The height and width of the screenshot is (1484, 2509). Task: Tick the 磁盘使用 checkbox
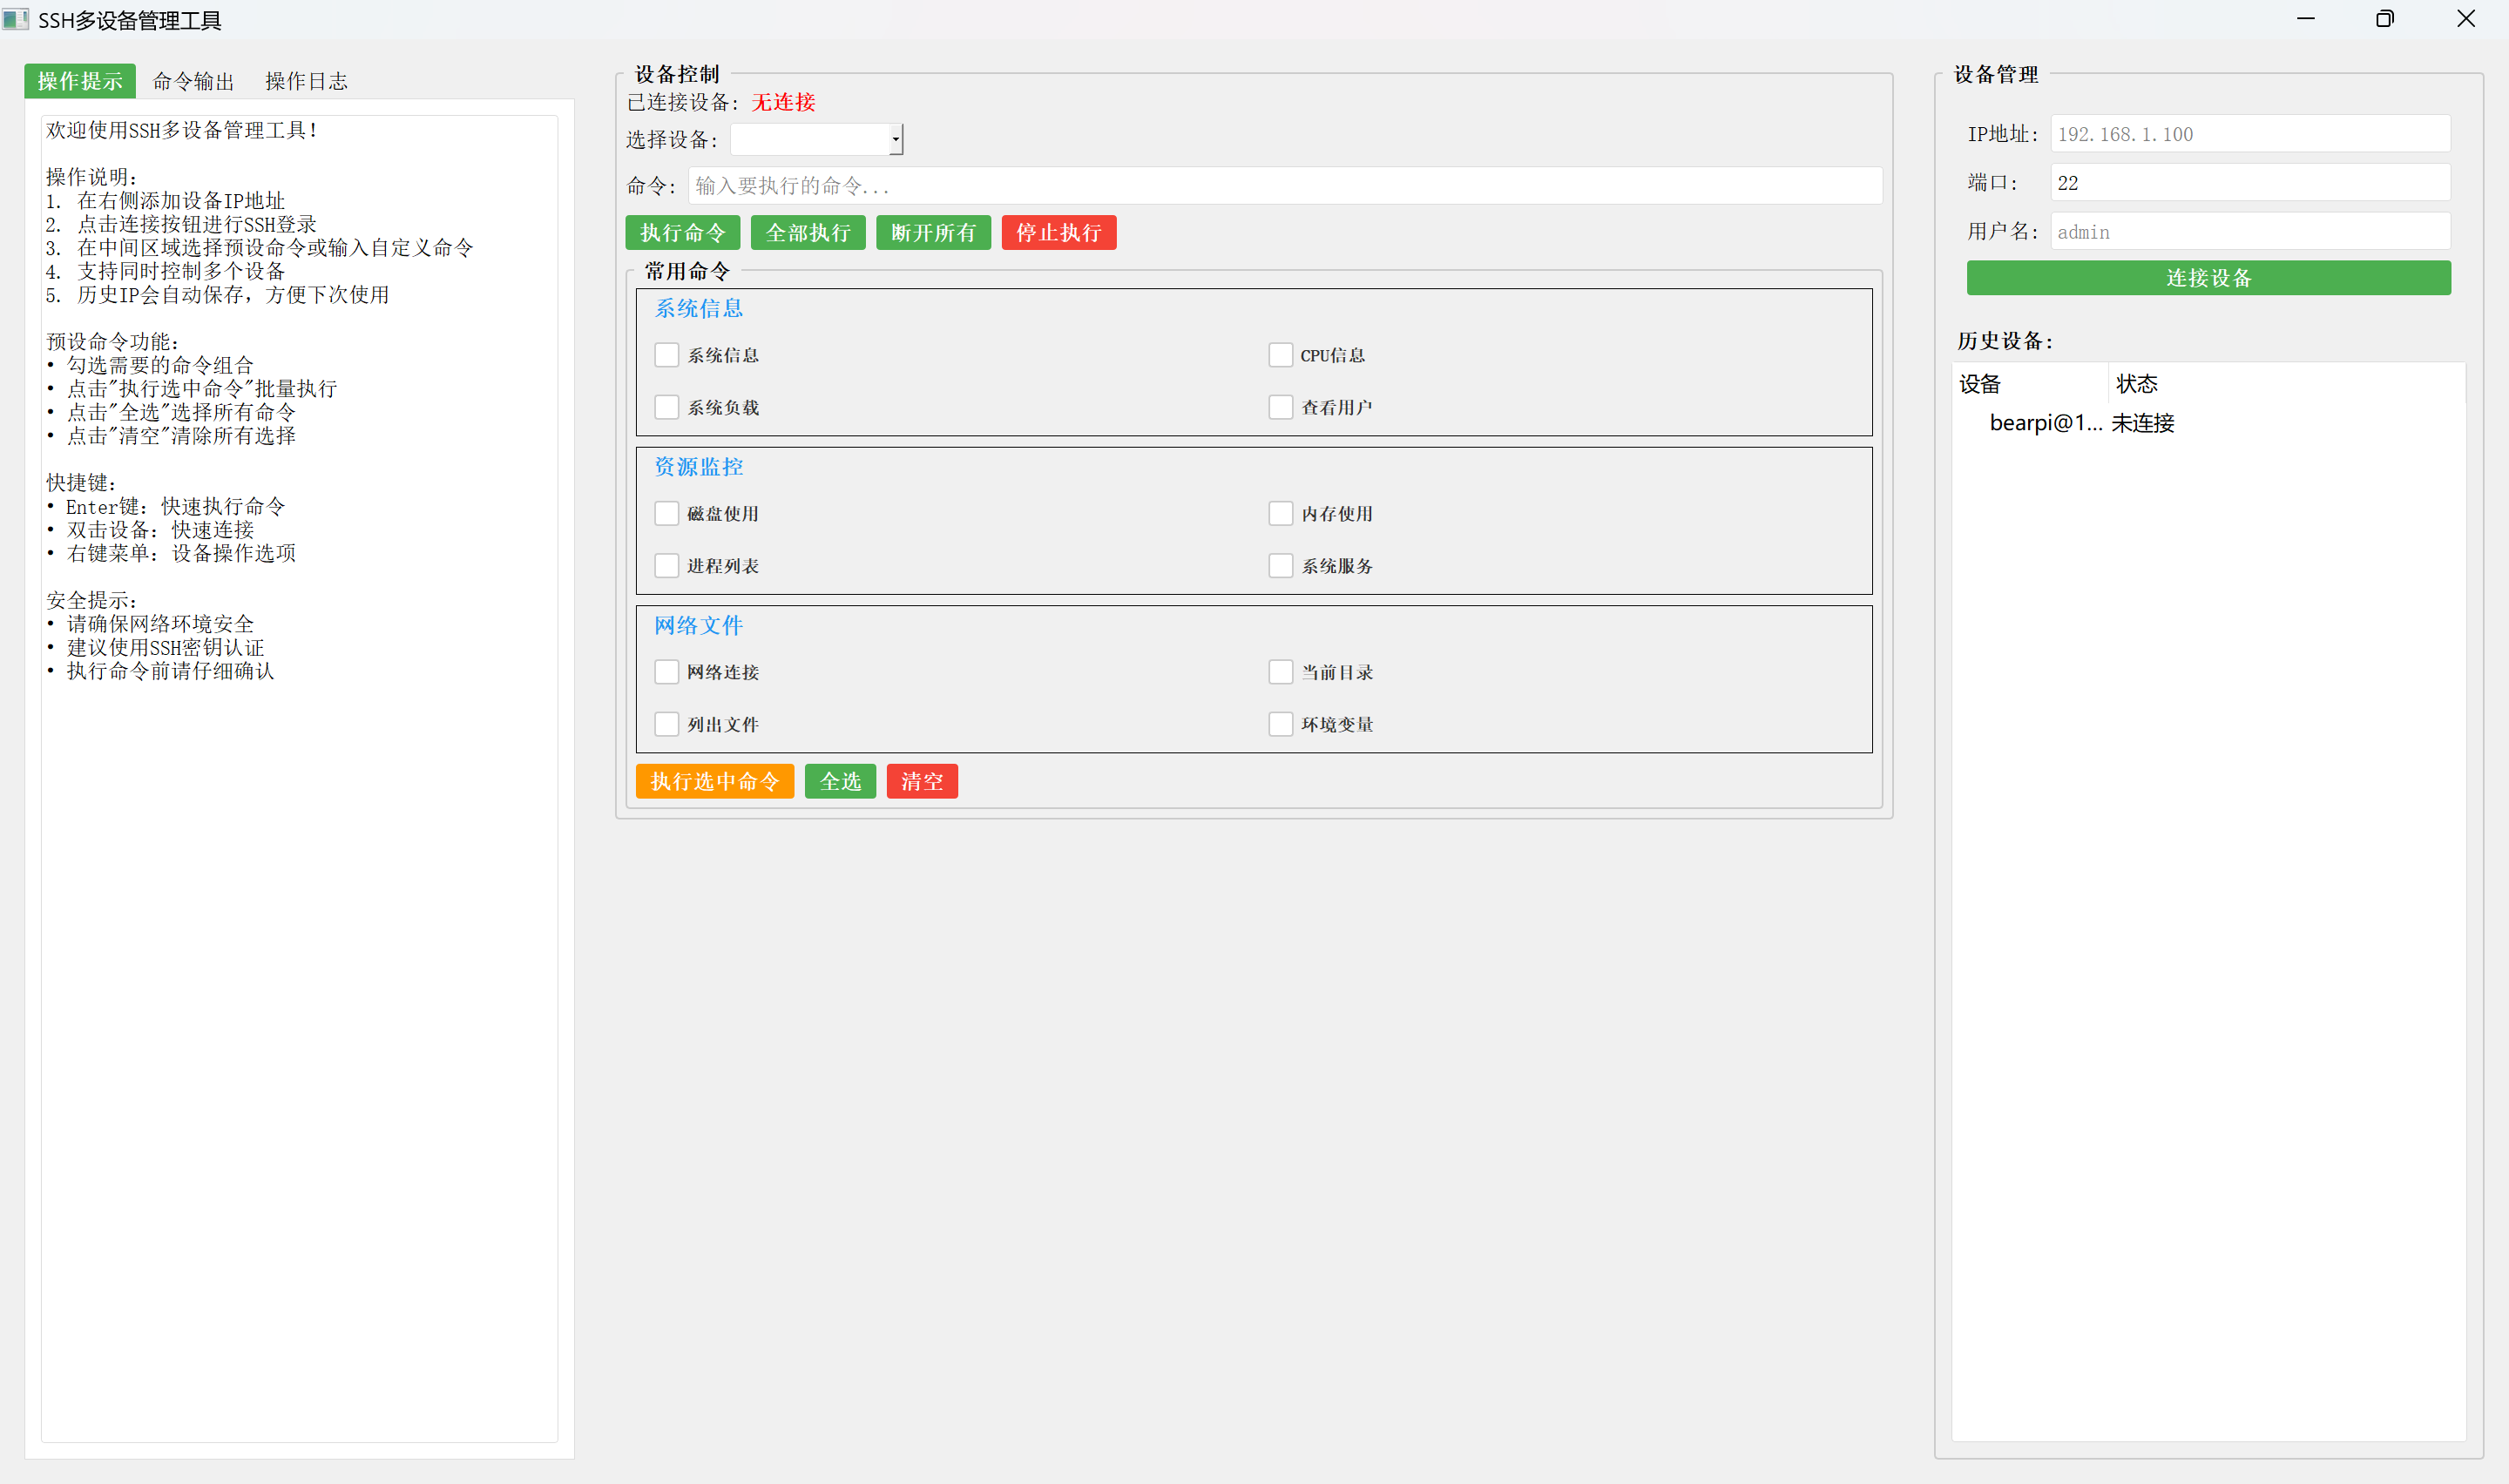click(667, 514)
